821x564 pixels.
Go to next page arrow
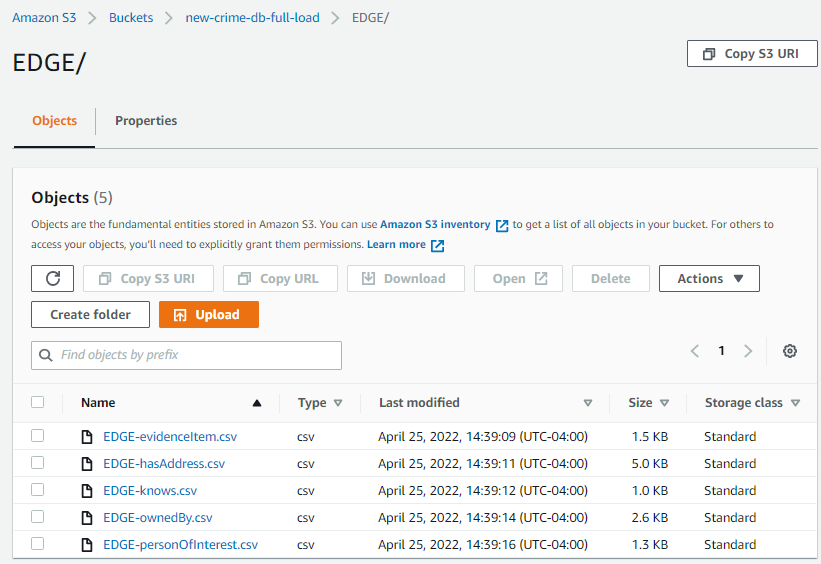[748, 351]
